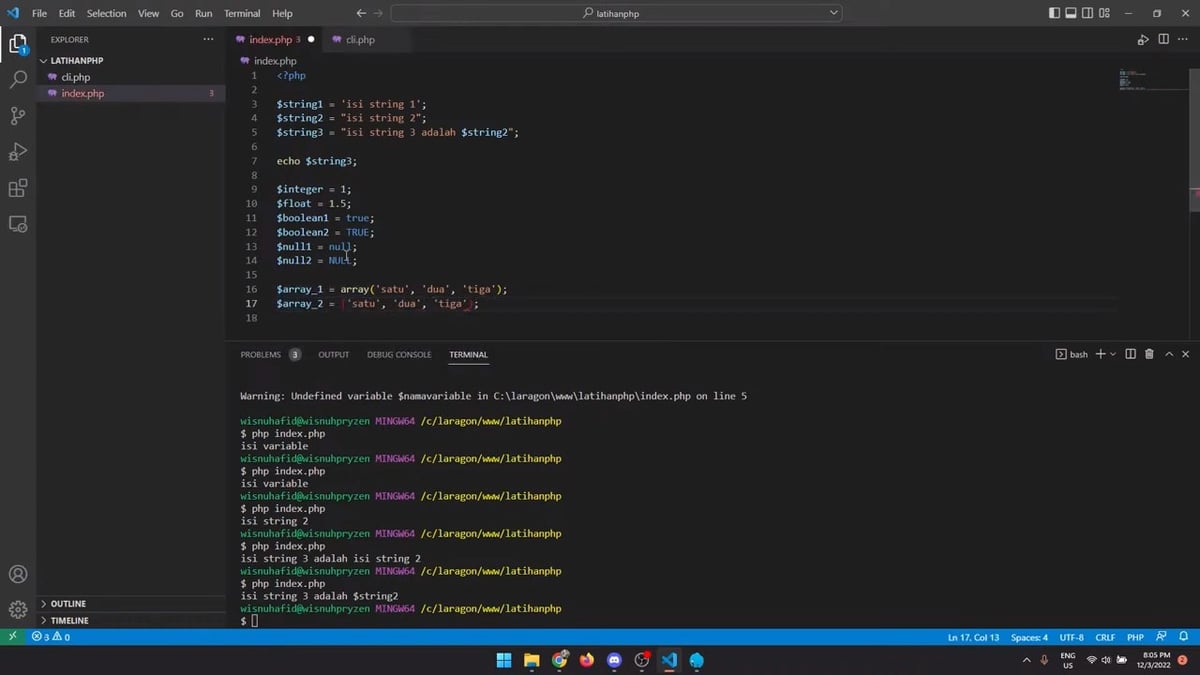1200x675 pixels.
Task: Click the Split Editor icon
Action: click(1163, 40)
